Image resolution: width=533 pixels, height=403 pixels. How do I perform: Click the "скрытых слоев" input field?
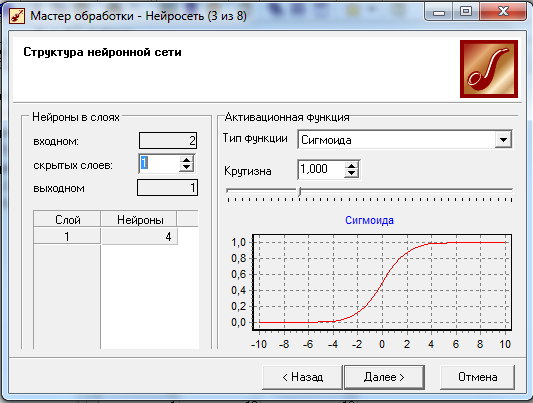(159, 163)
